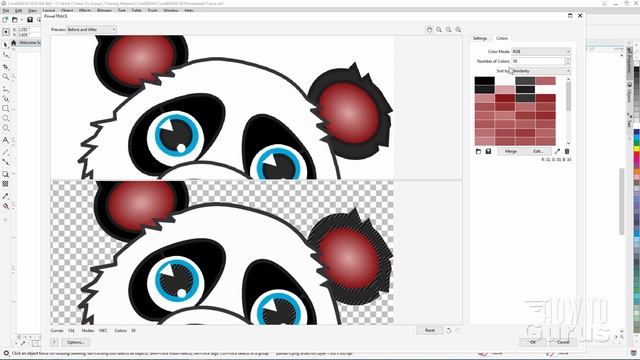Click the first magnifier icon next to the Pan hand

tap(439, 29)
